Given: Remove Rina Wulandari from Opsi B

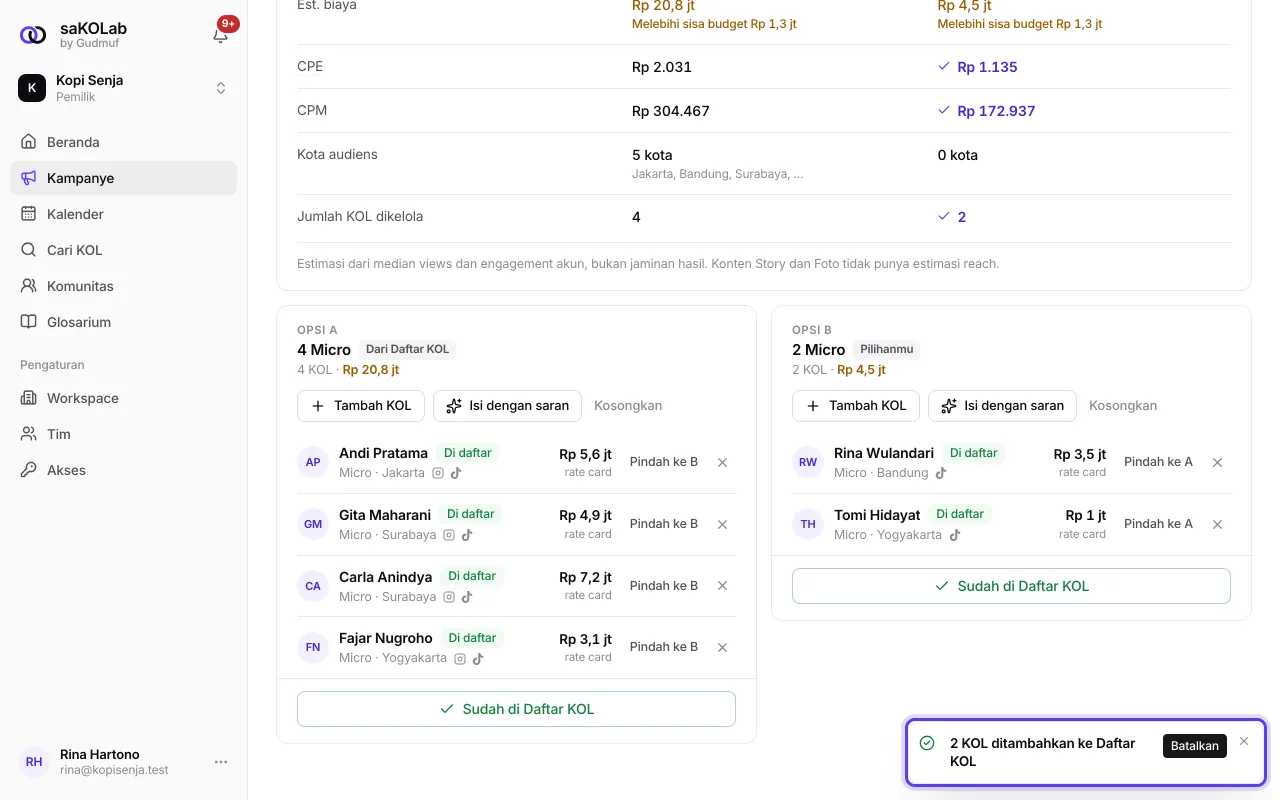Looking at the screenshot, I should tap(1217, 462).
